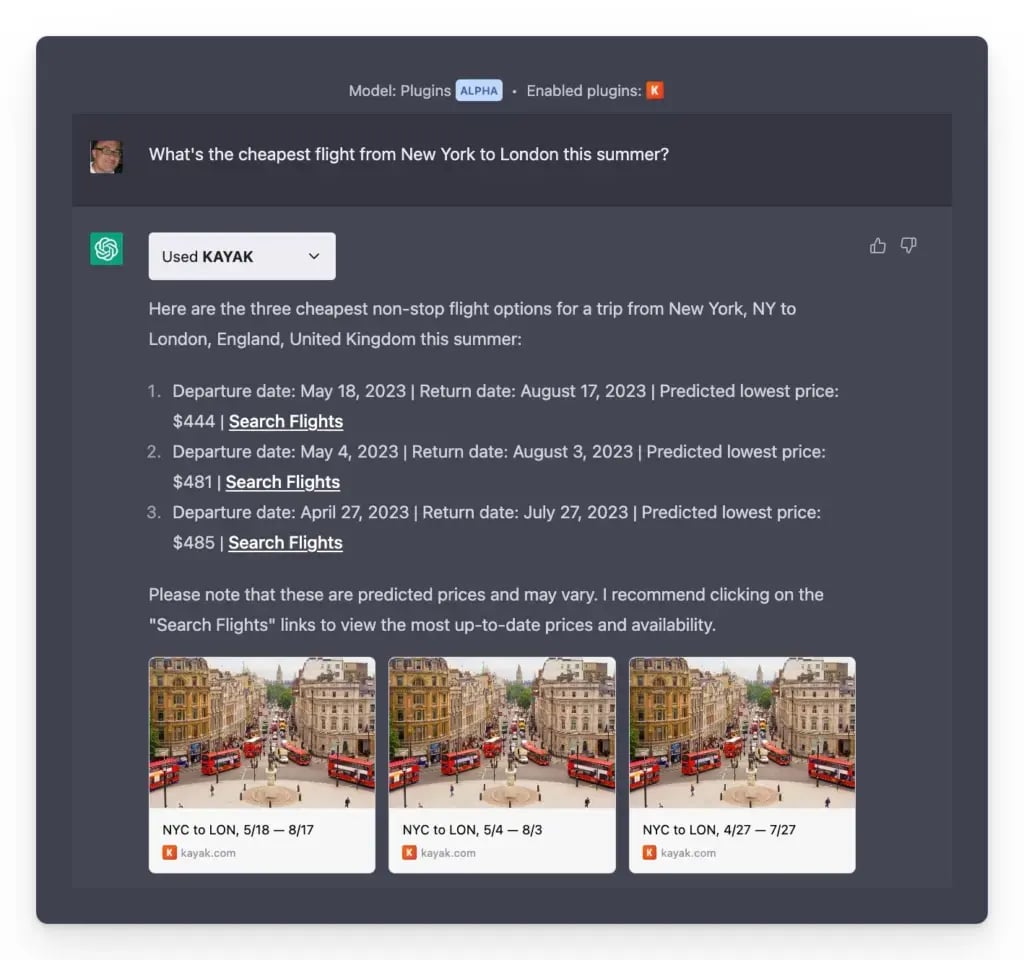Click Kayak logo on 5/18 — 8/17 card
Viewport: 1024px width, 960px height.
point(169,853)
